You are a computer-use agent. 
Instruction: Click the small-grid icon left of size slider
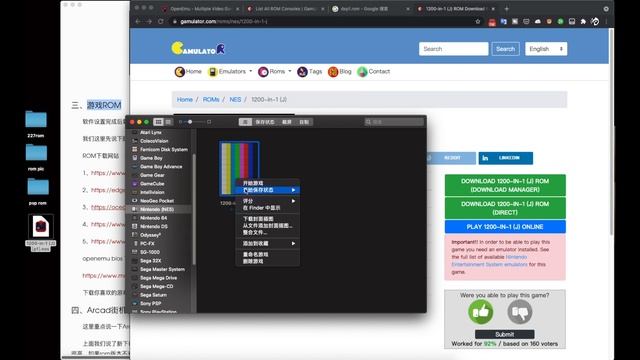(x=180, y=122)
